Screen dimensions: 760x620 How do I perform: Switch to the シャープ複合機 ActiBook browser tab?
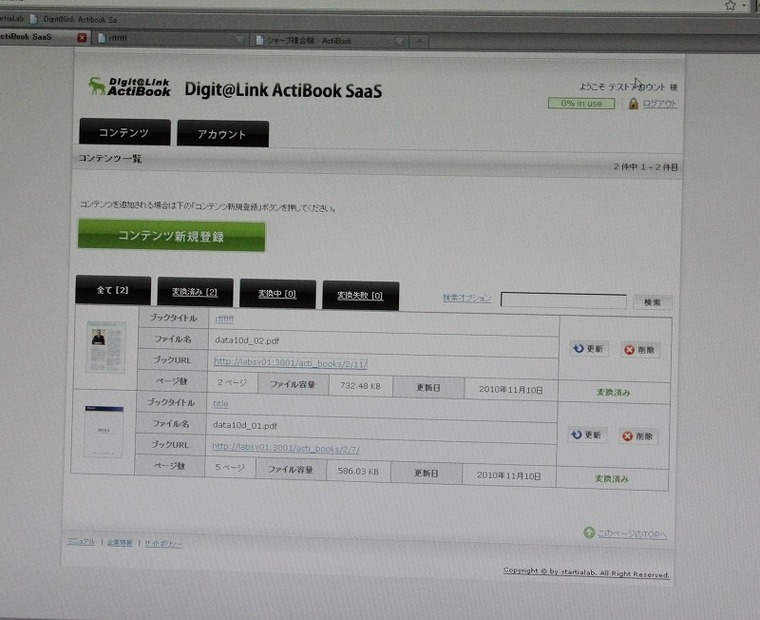pos(330,41)
